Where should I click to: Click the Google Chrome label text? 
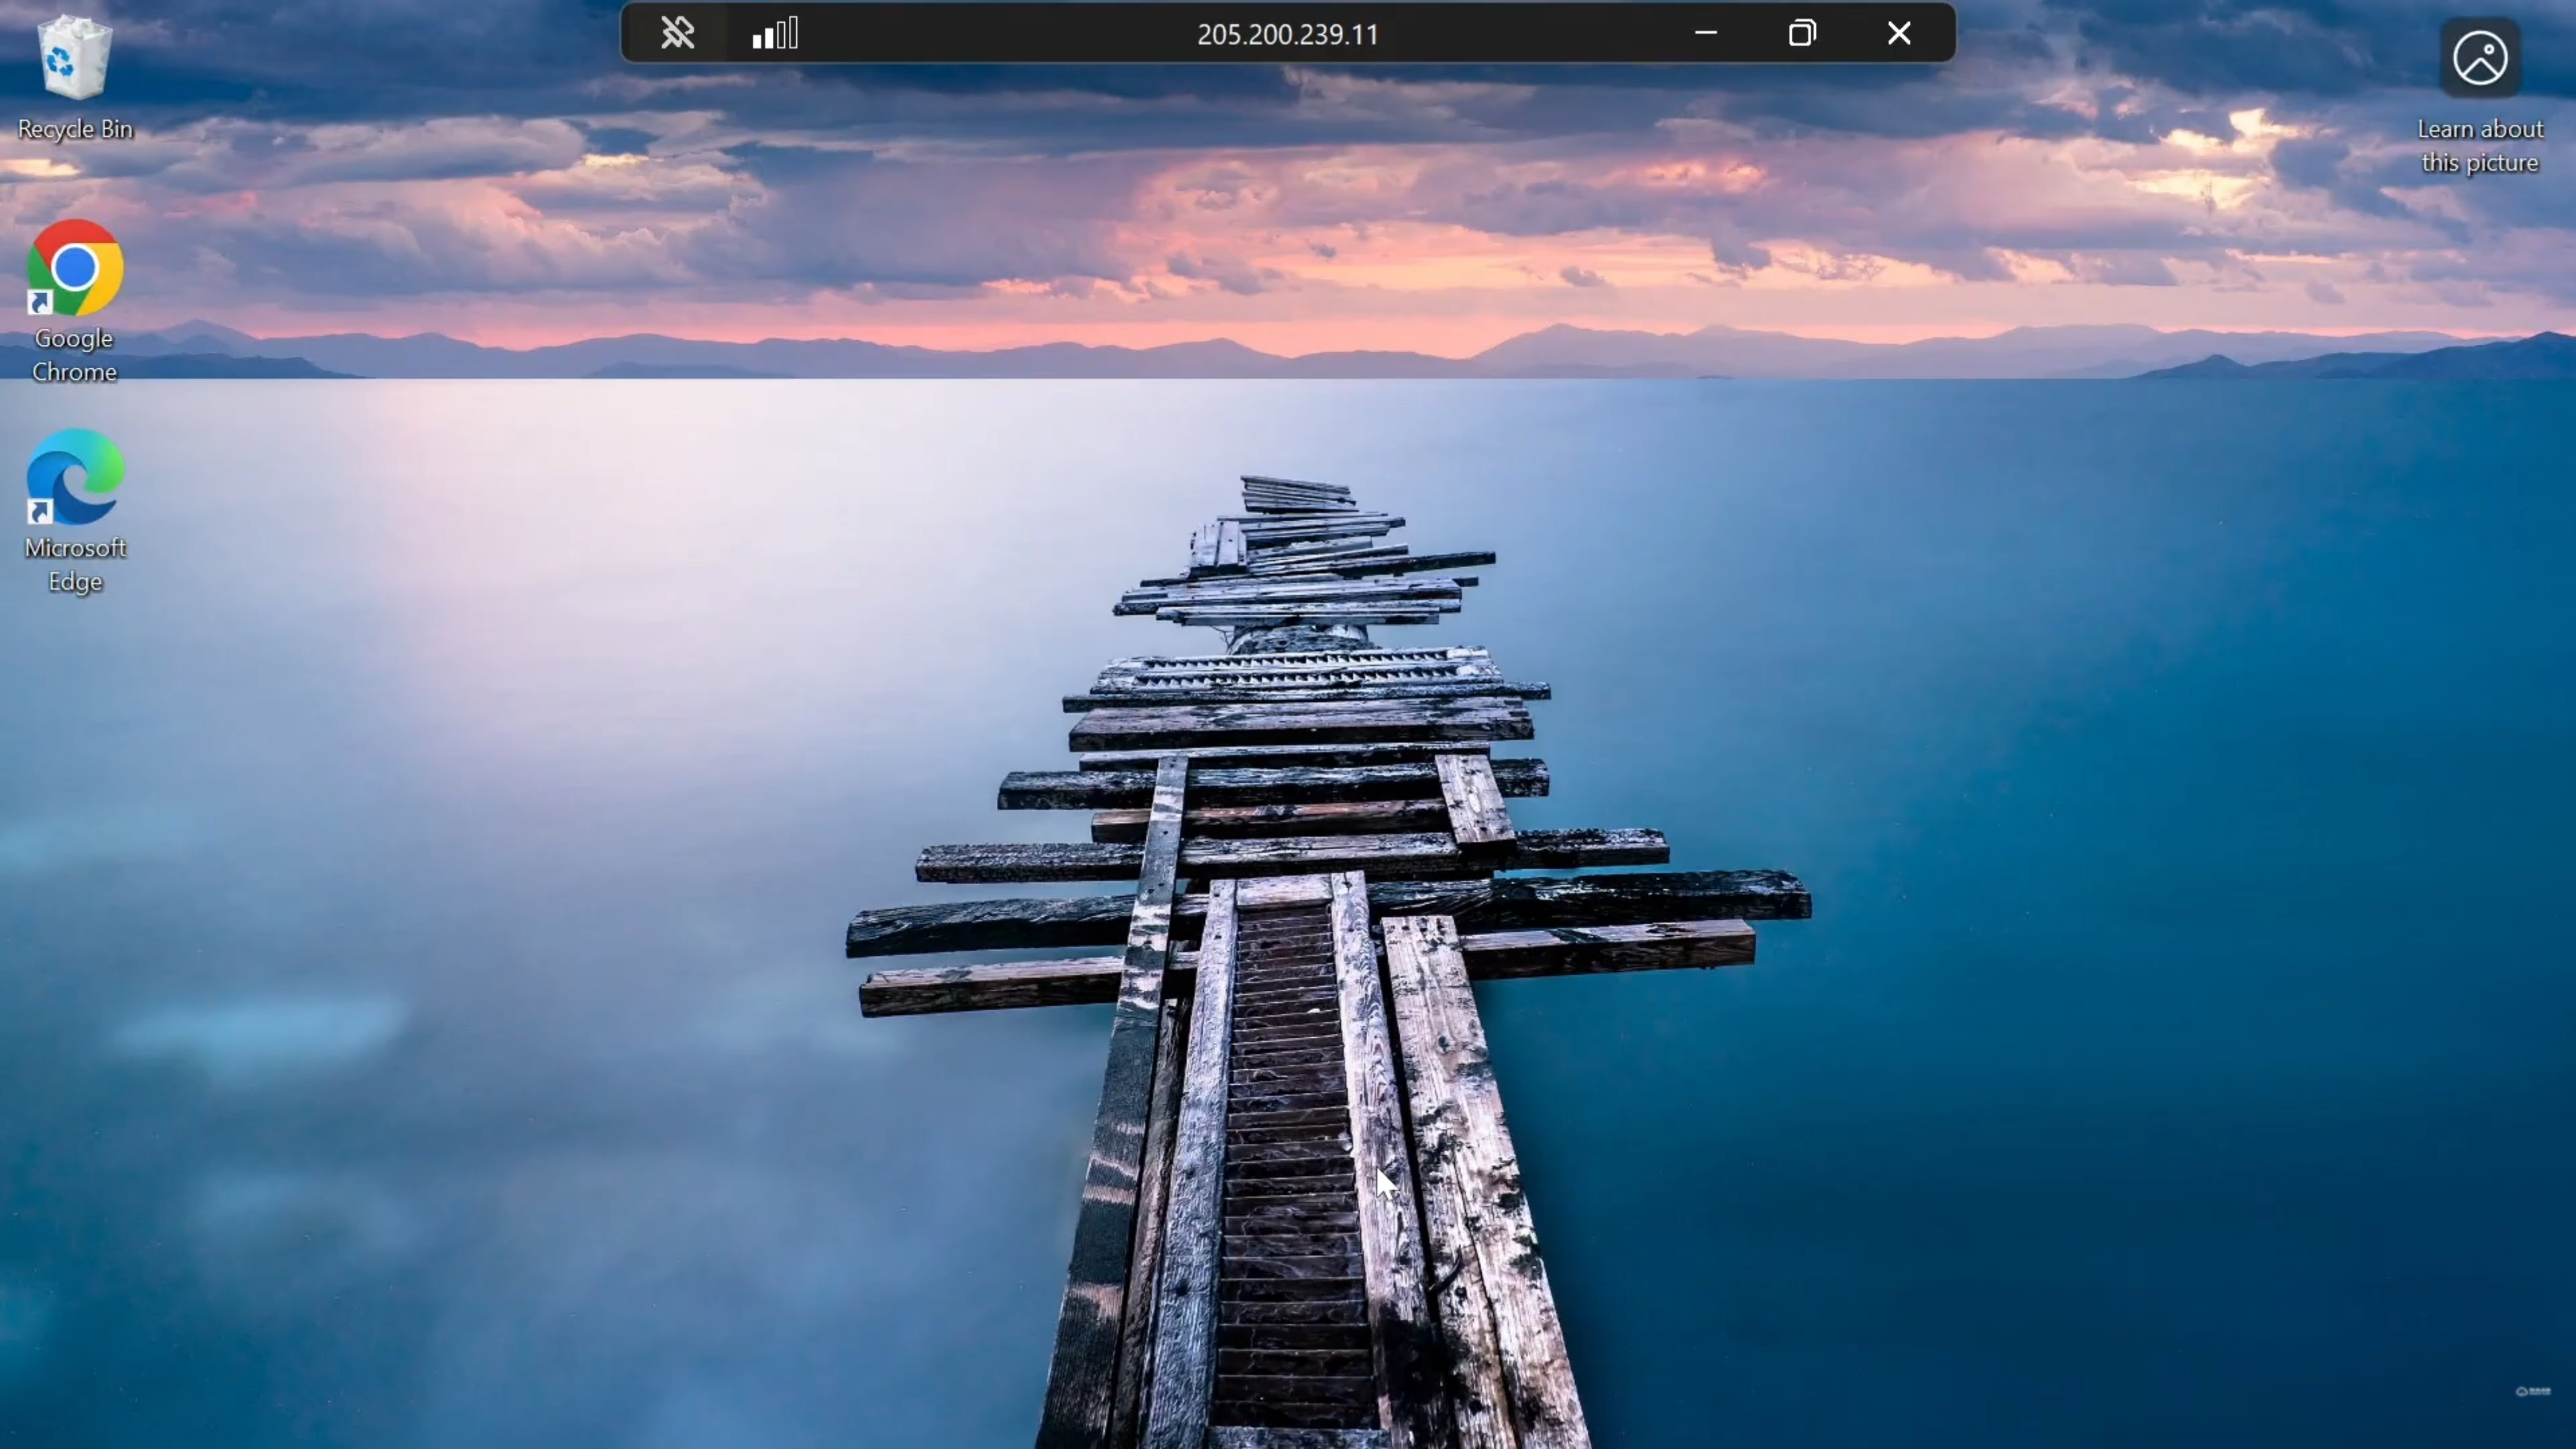pyautogui.click(x=74, y=355)
